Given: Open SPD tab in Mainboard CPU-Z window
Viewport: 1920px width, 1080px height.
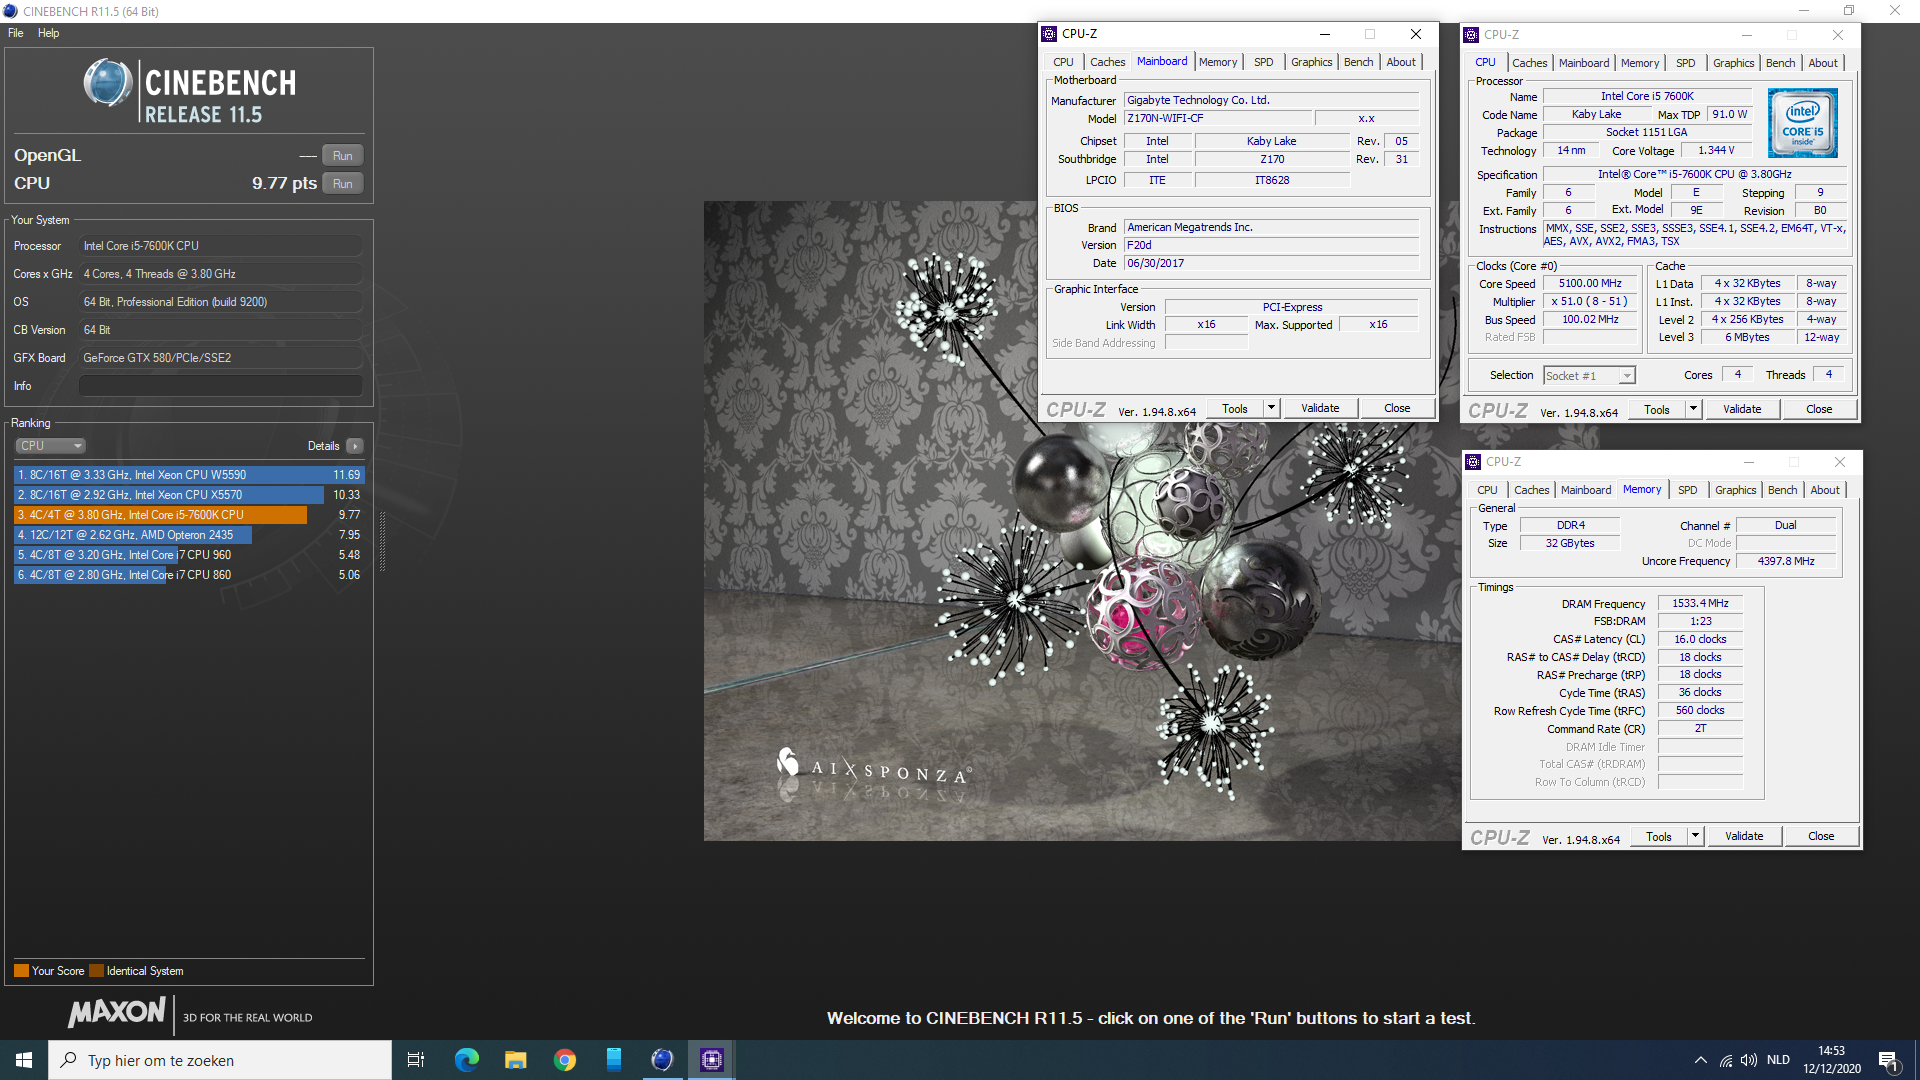Looking at the screenshot, I should (1264, 62).
